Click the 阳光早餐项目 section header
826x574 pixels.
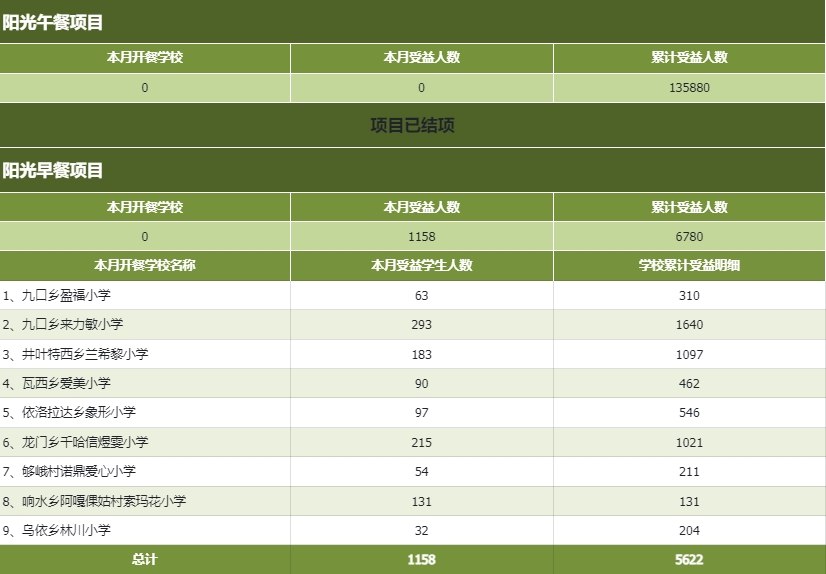click(x=53, y=171)
